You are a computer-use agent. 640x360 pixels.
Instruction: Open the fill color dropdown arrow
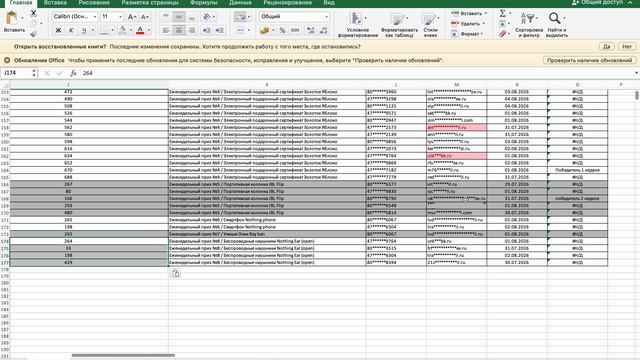tap(131, 30)
